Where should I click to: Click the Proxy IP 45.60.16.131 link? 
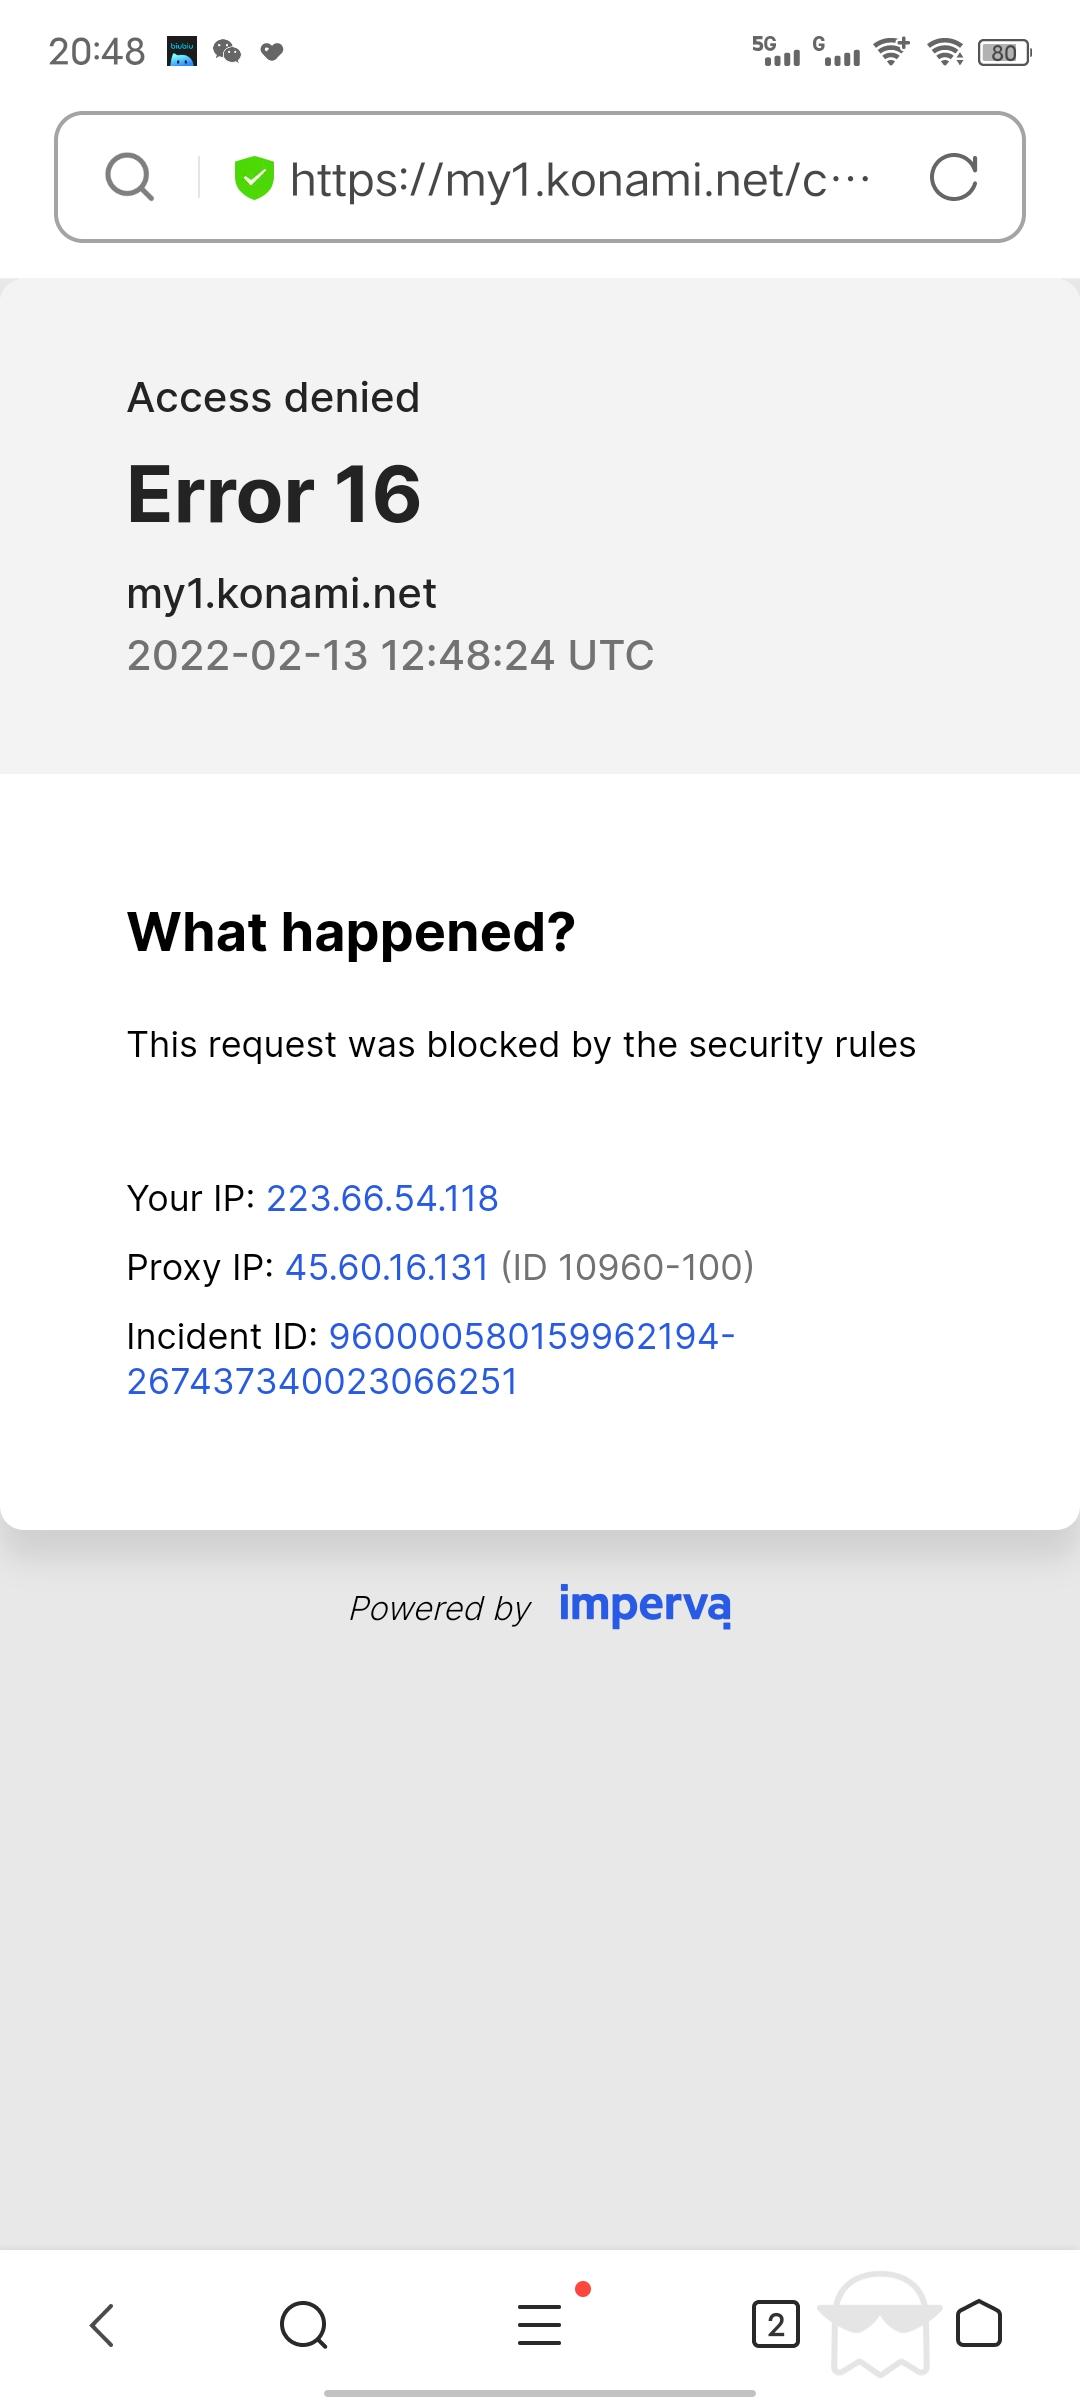tap(387, 1267)
